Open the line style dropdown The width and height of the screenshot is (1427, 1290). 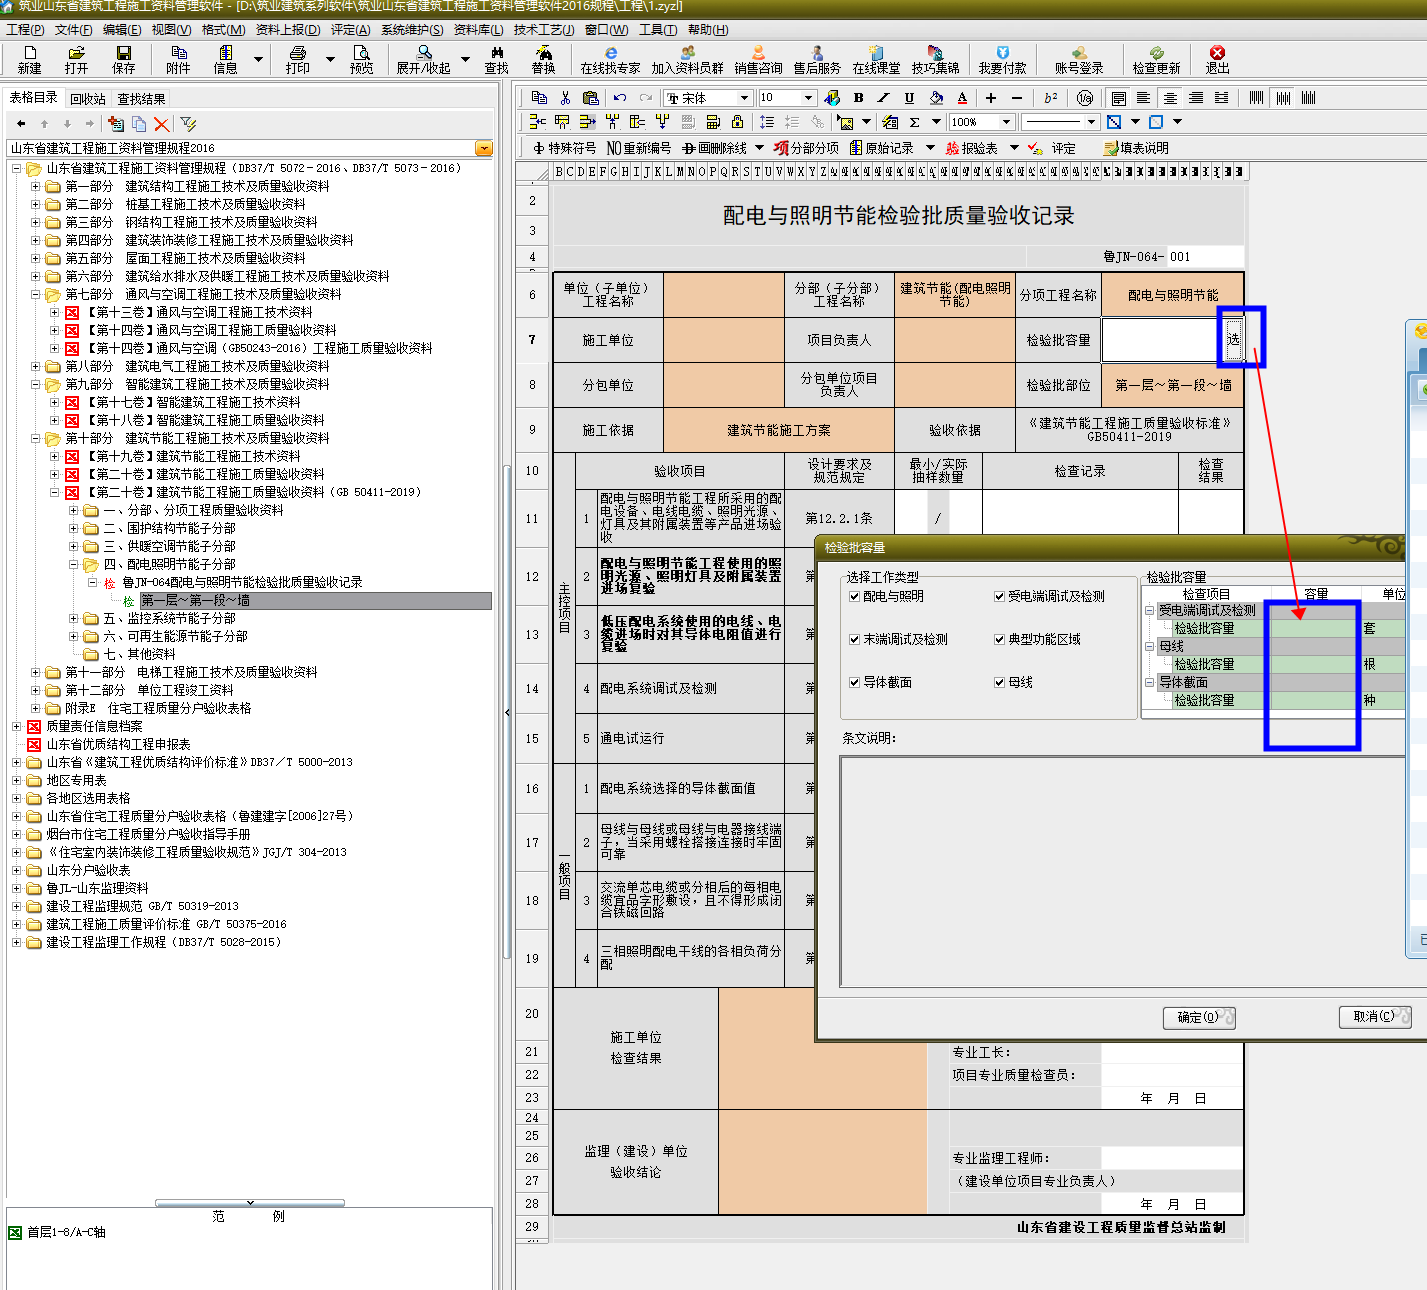pos(1091,122)
